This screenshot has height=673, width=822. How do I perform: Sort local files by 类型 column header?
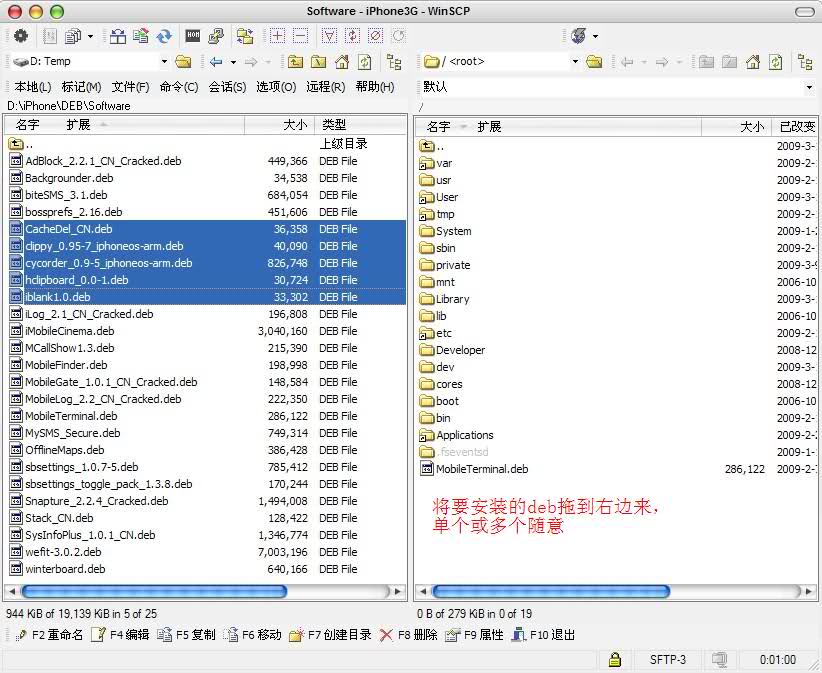(x=360, y=125)
